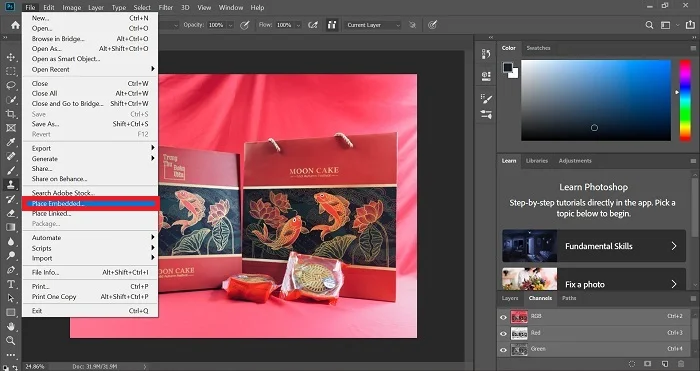Select the Rectangle shape tool
This screenshot has height=371, width=700.
(x=11, y=312)
